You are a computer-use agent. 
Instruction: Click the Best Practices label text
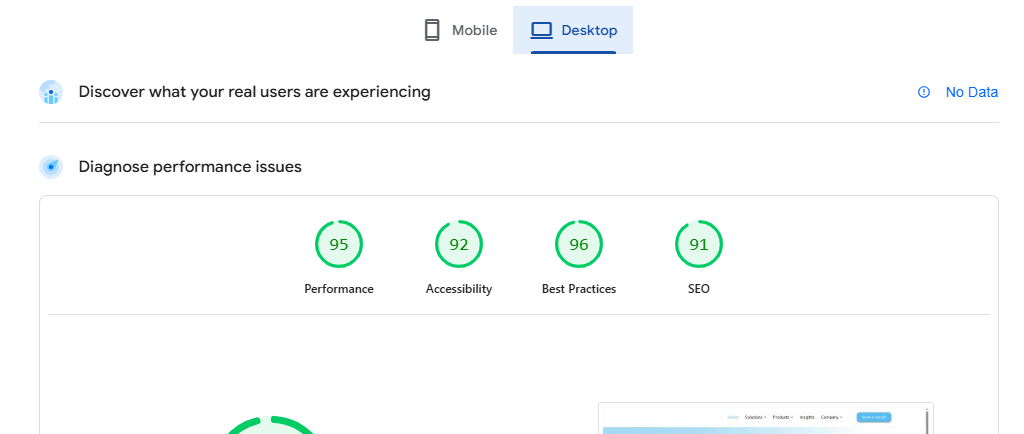click(579, 289)
